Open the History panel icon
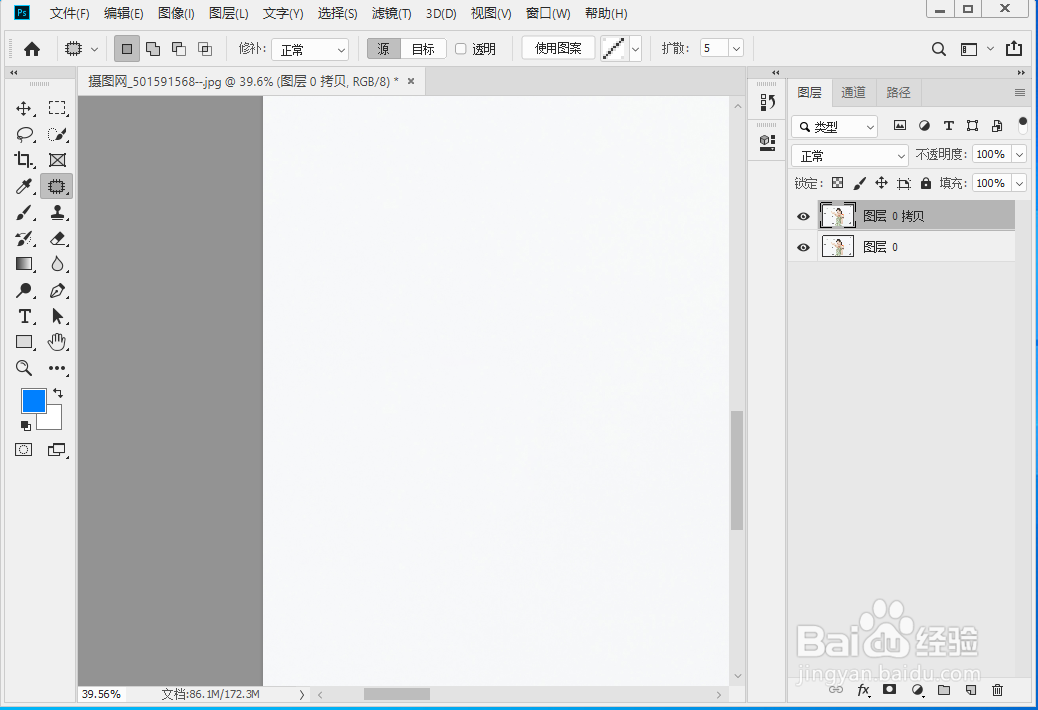This screenshot has width=1038, height=710. 767,102
